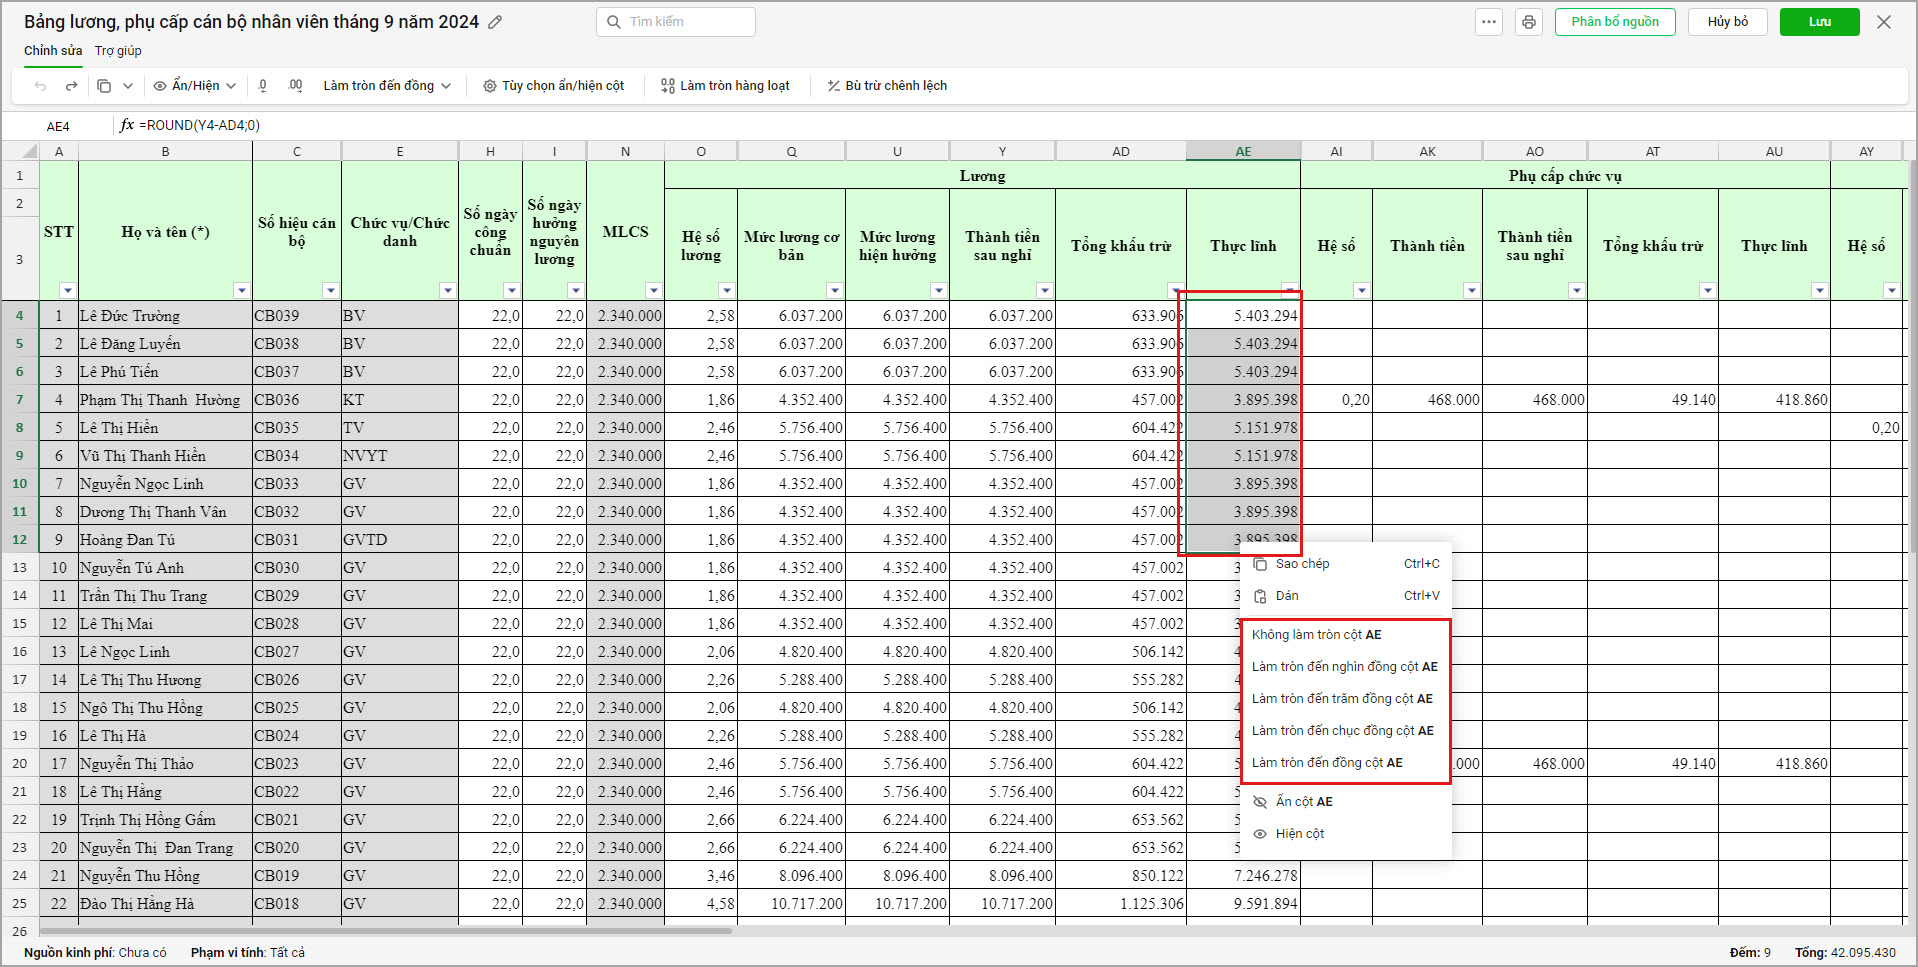Expand the dropdown arrow beside the copy icon
The height and width of the screenshot is (967, 1918).
click(x=128, y=86)
